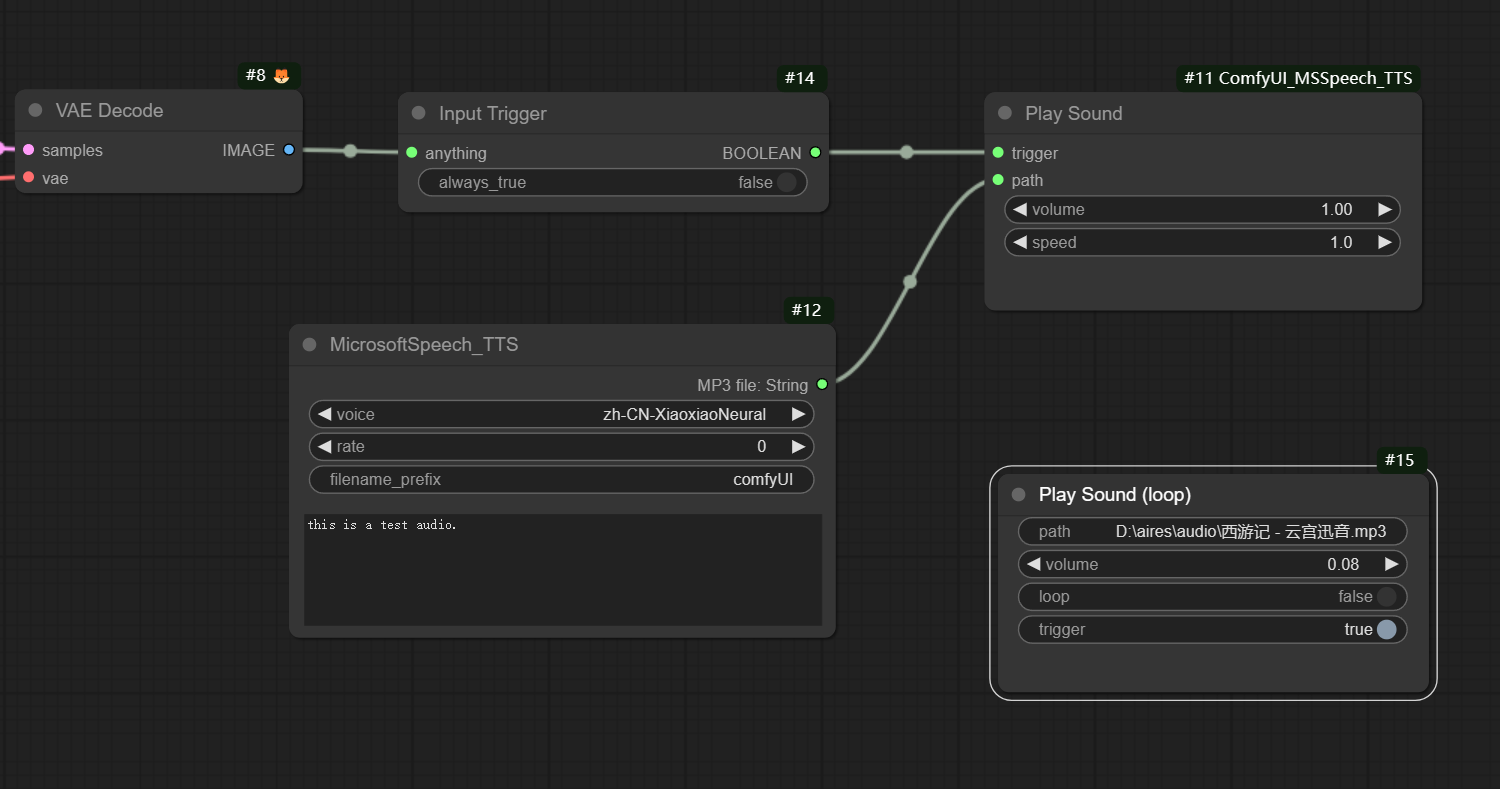The image size is (1500, 789).
Task: Raise volume in the Play Sound (loop) node
Action: 1391,564
